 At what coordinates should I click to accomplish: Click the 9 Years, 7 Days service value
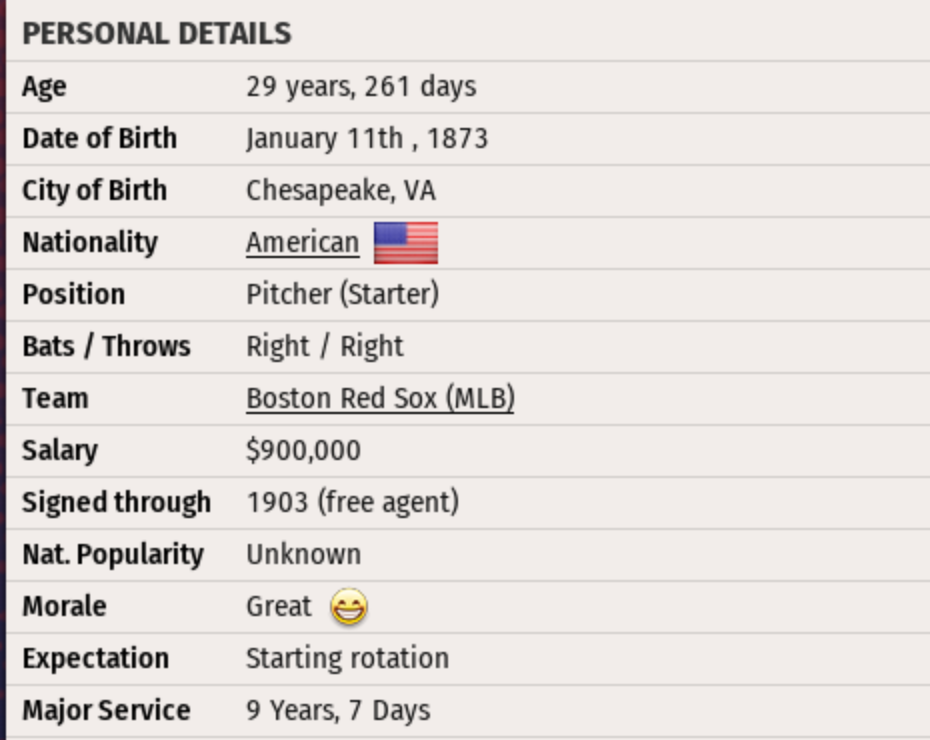pos(338,710)
